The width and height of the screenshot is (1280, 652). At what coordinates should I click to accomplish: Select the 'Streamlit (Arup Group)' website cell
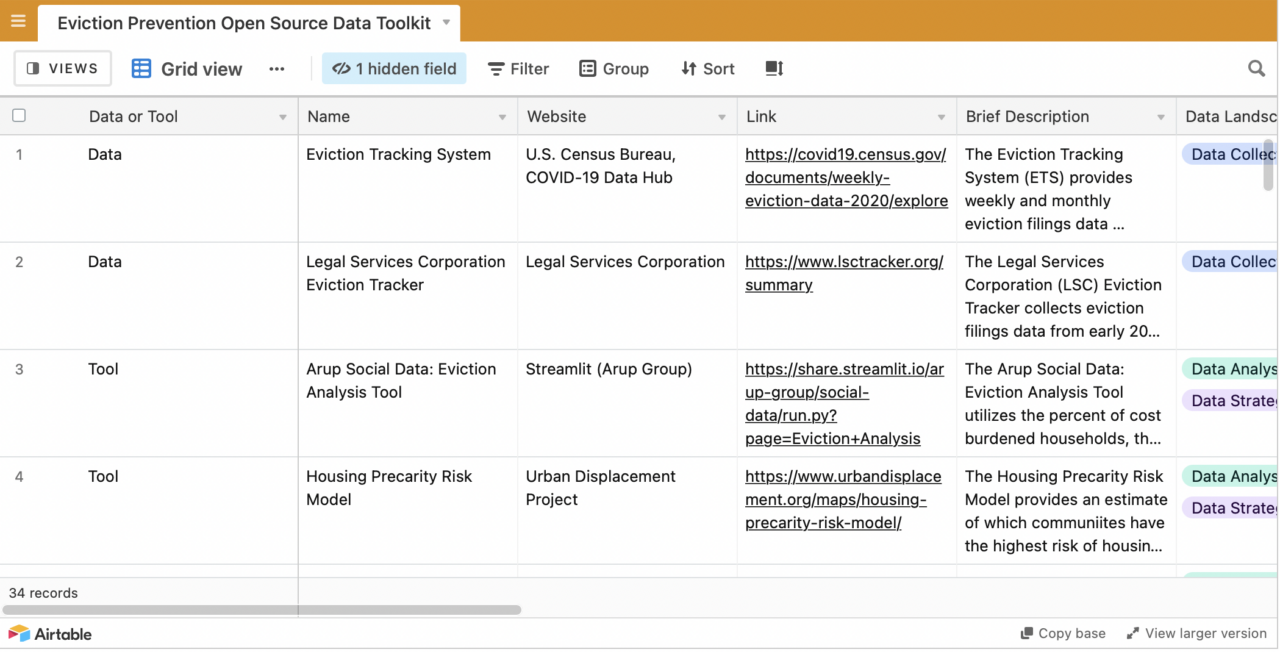pos(627,403)
